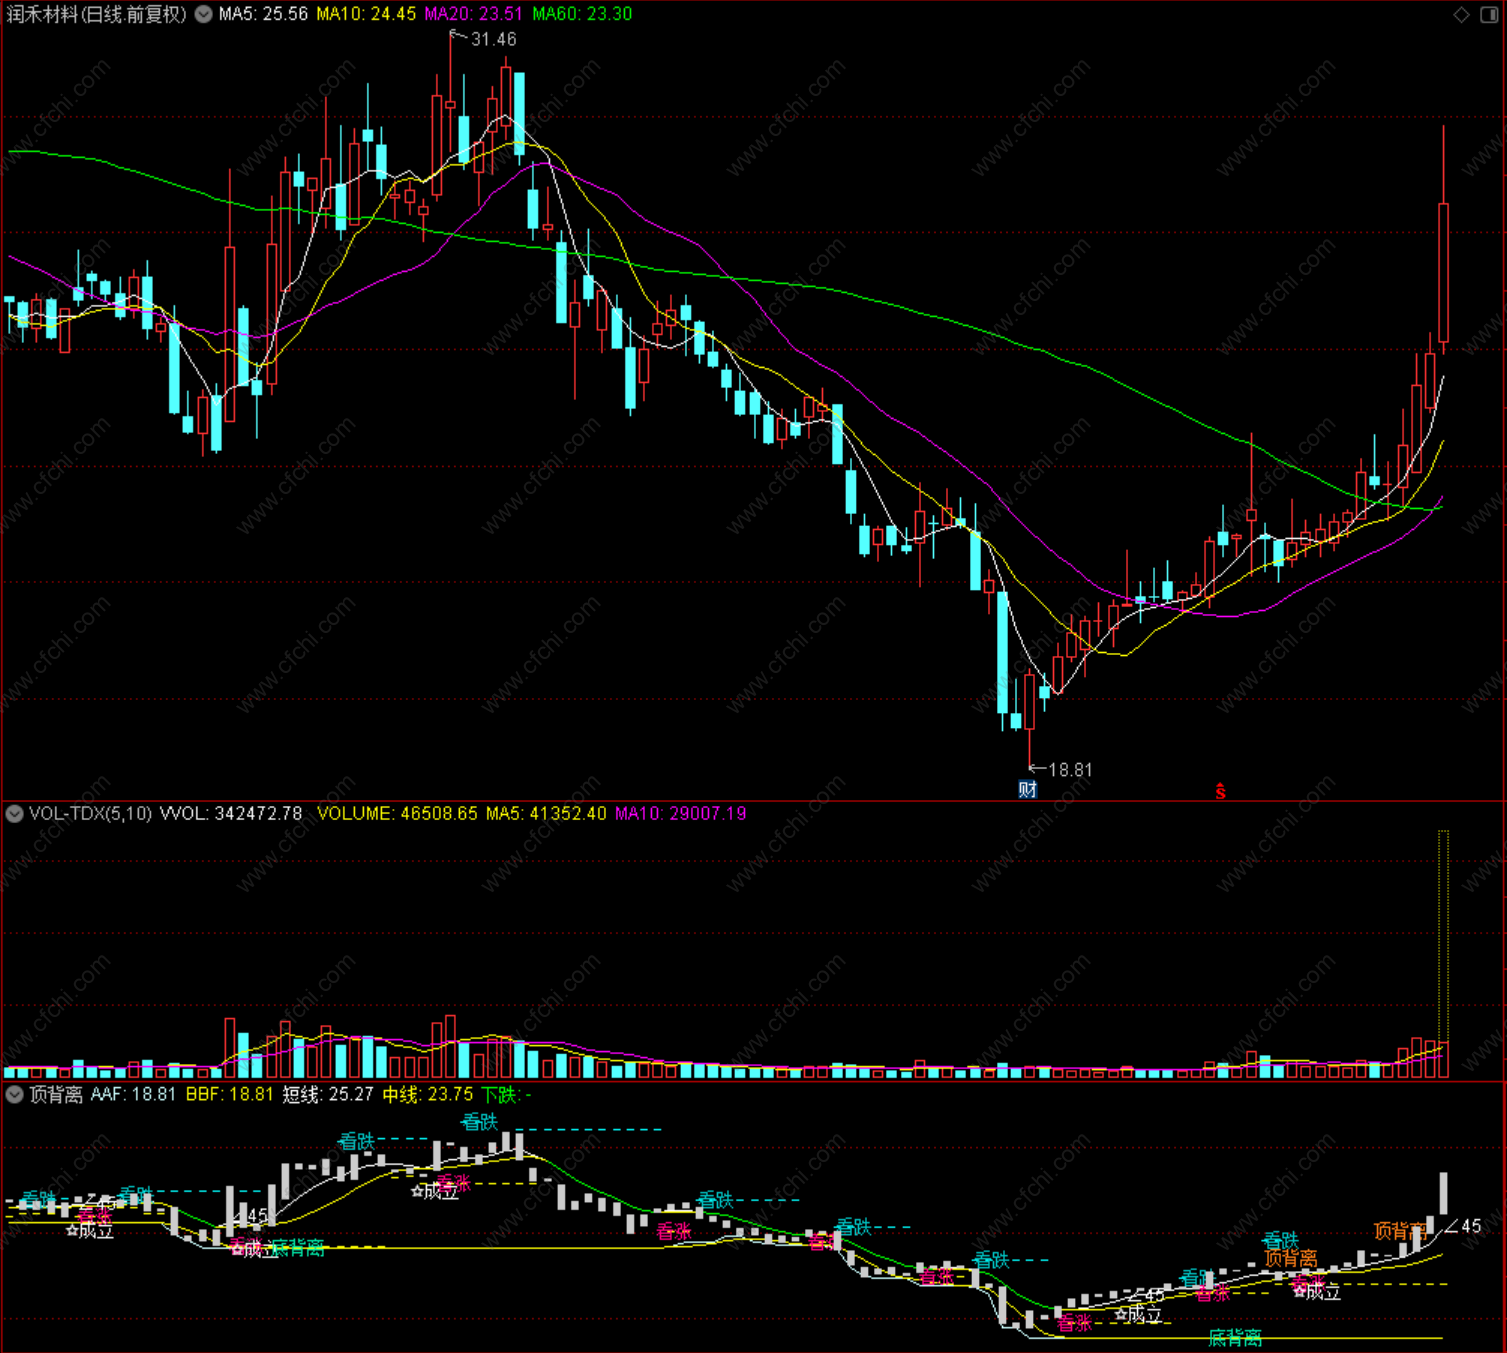
Task: Click the BBF: 18.81 value
Action: 229,1095
